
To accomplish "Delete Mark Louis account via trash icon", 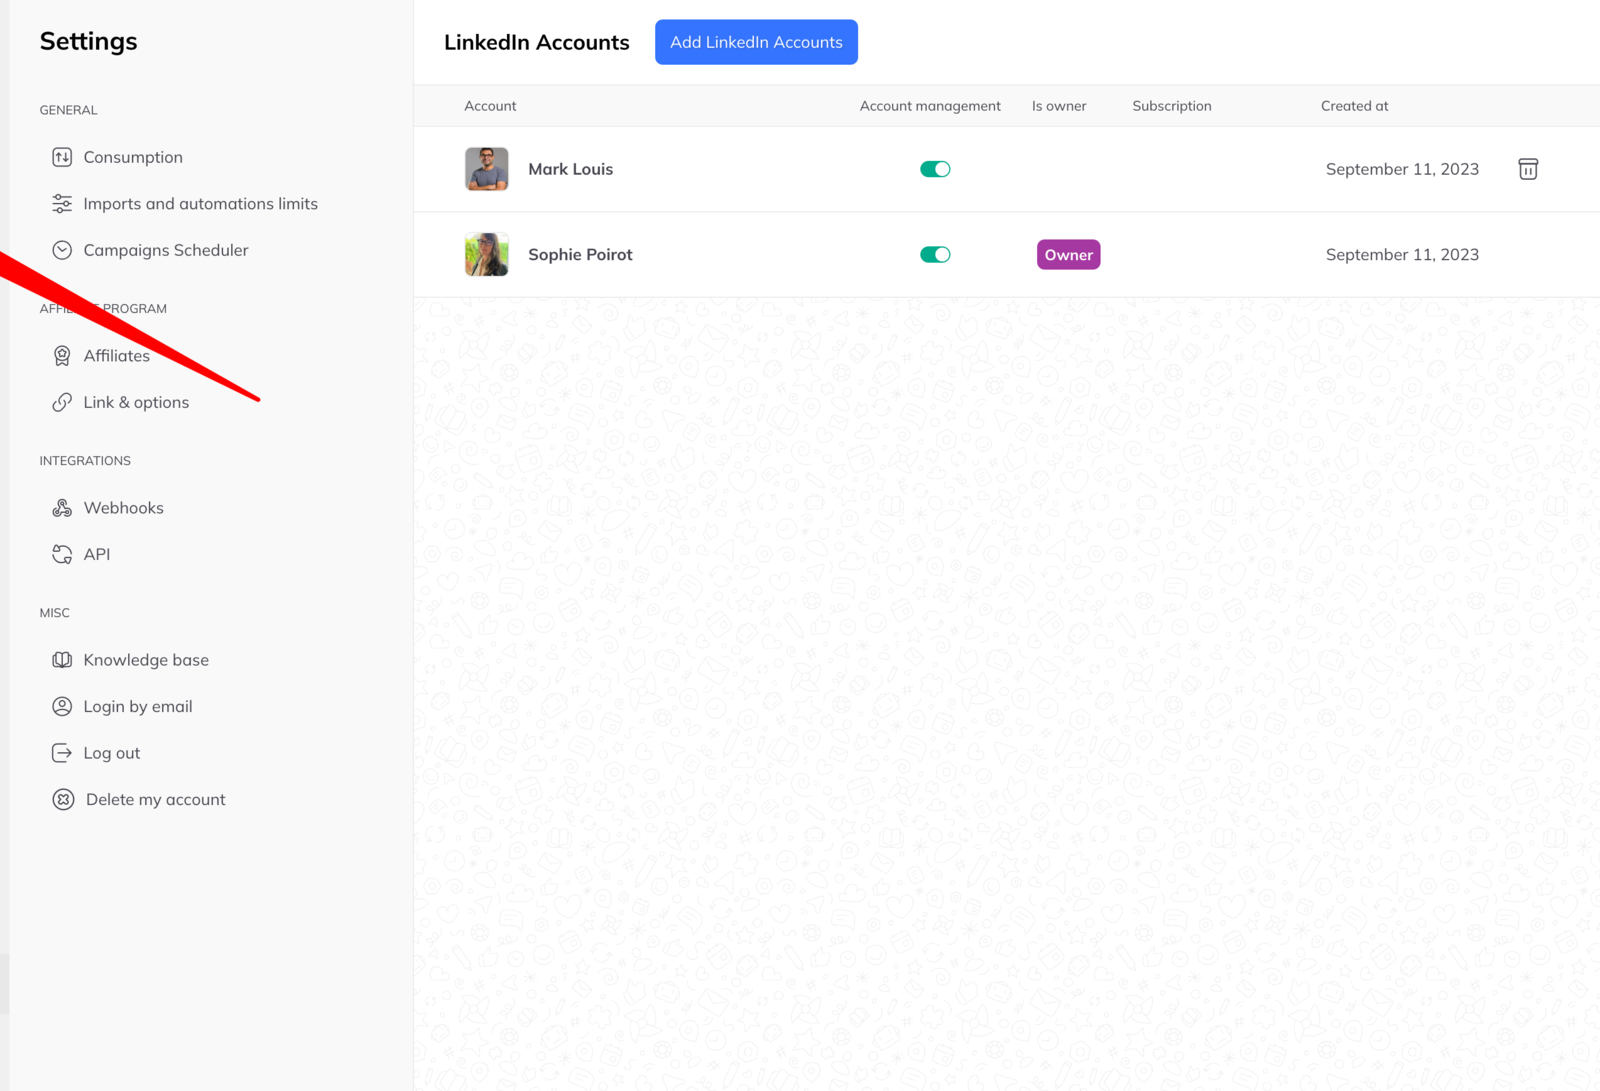I will coord(1528,169).
